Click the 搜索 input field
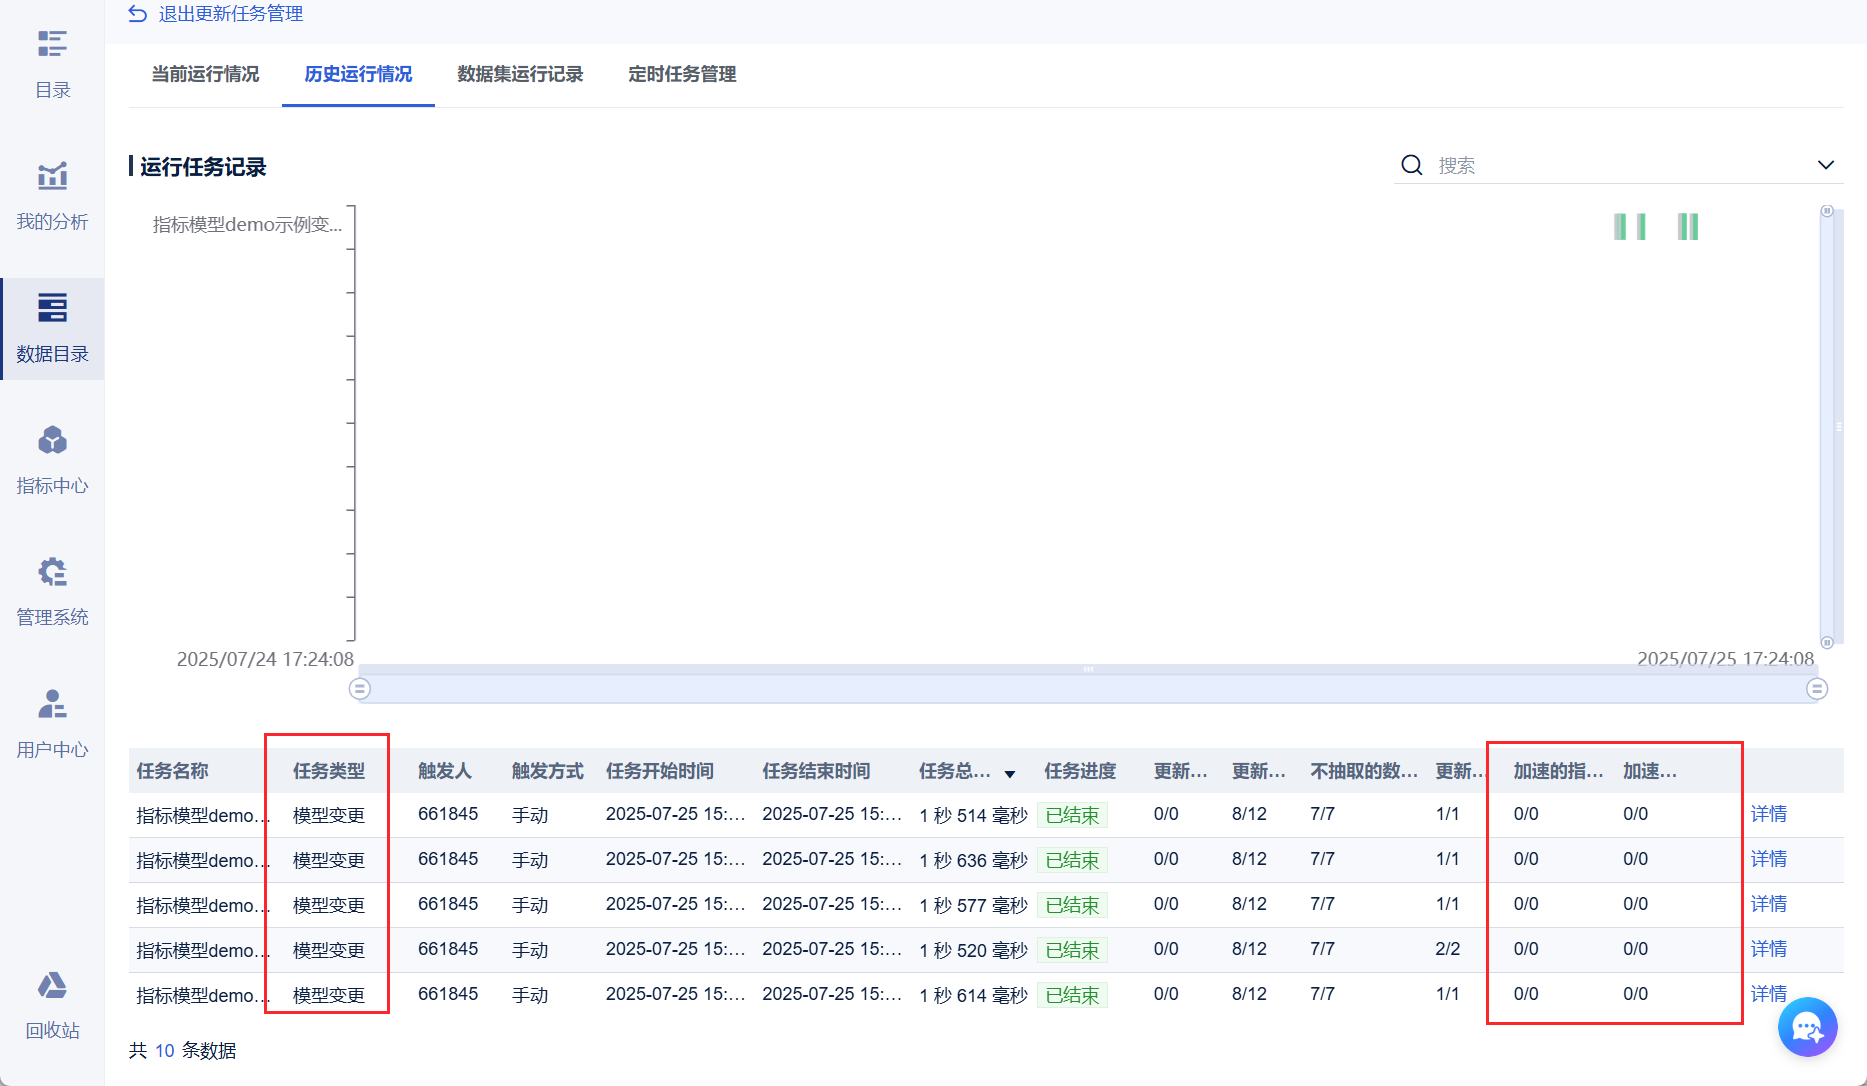The image size is (1867, 1086). click(x=1620, y=166)
